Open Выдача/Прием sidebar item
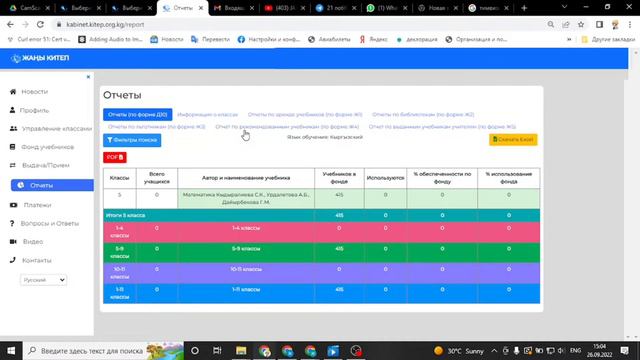Viewport: 640px width, 360px height. pyautogui.click(x=40, y=165)
